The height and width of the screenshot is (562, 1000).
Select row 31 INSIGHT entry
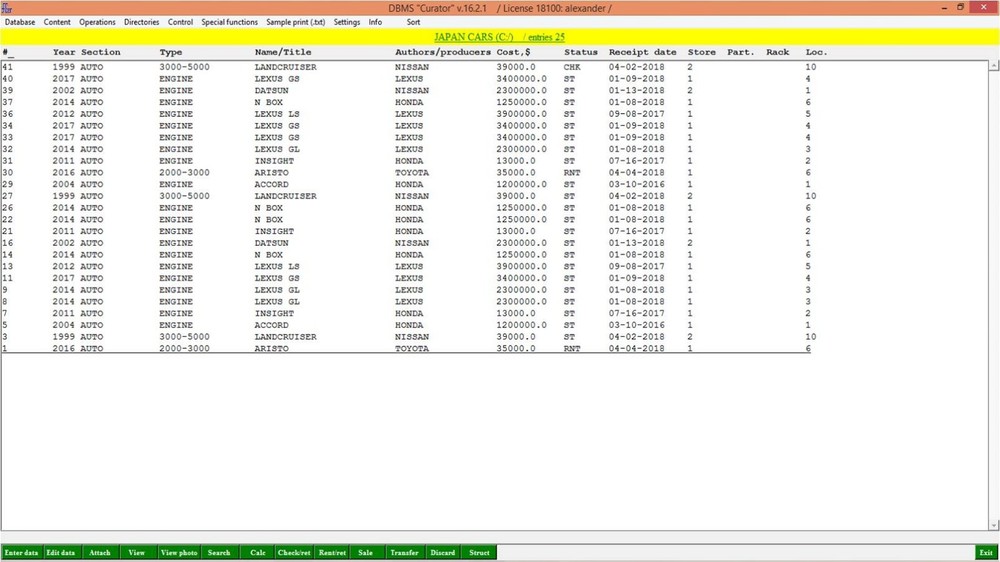pyautogui.click(x=408, y=161)
